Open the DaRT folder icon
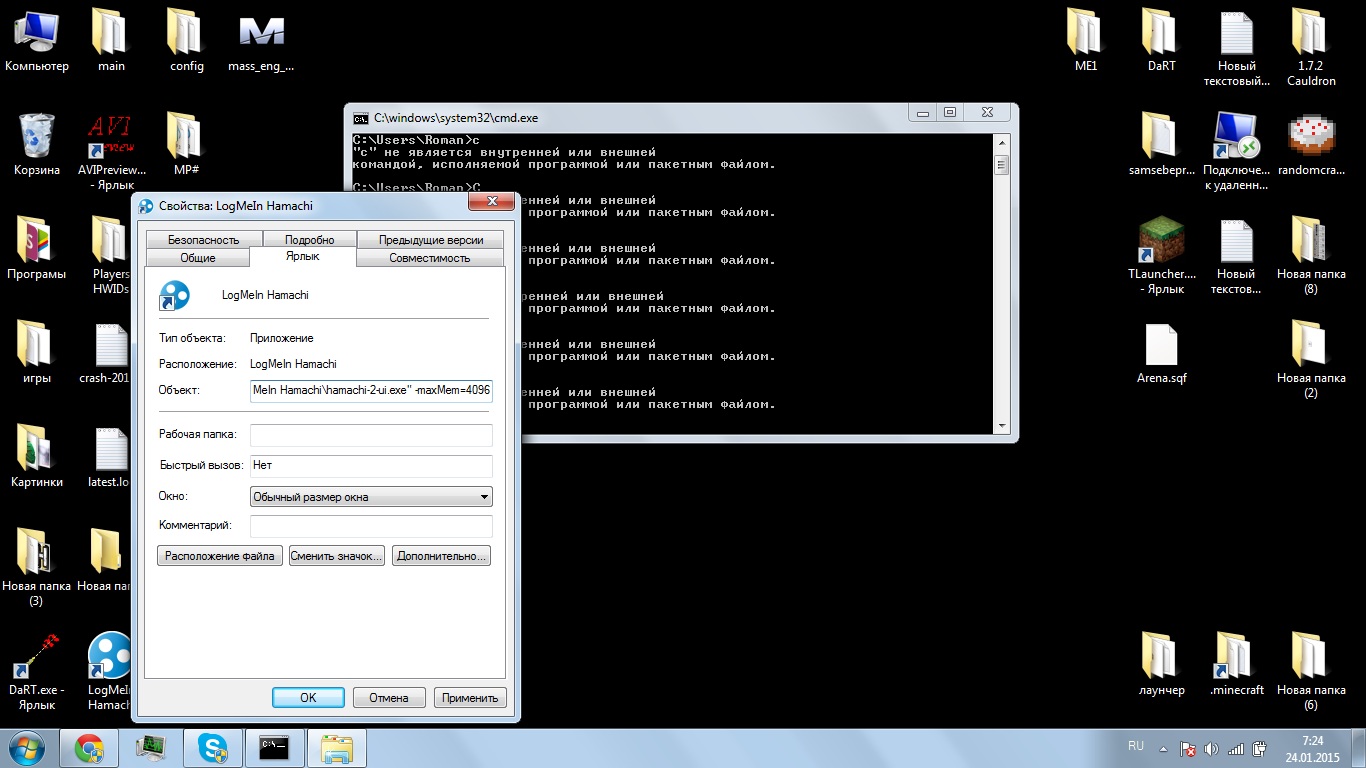The height and width of the screenshot is (768, 1366). (x=1161, y=40)
